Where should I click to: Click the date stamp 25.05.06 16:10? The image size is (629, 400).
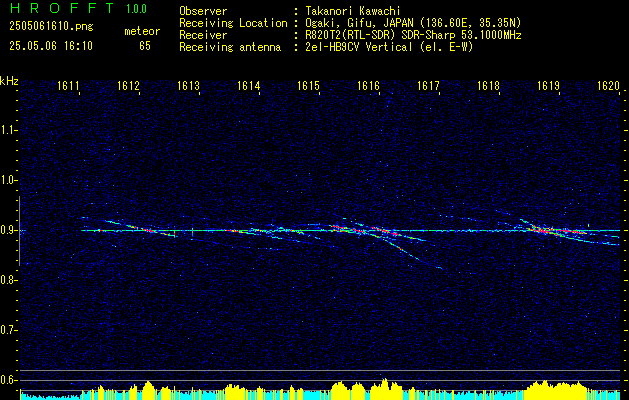pos(51,46)
